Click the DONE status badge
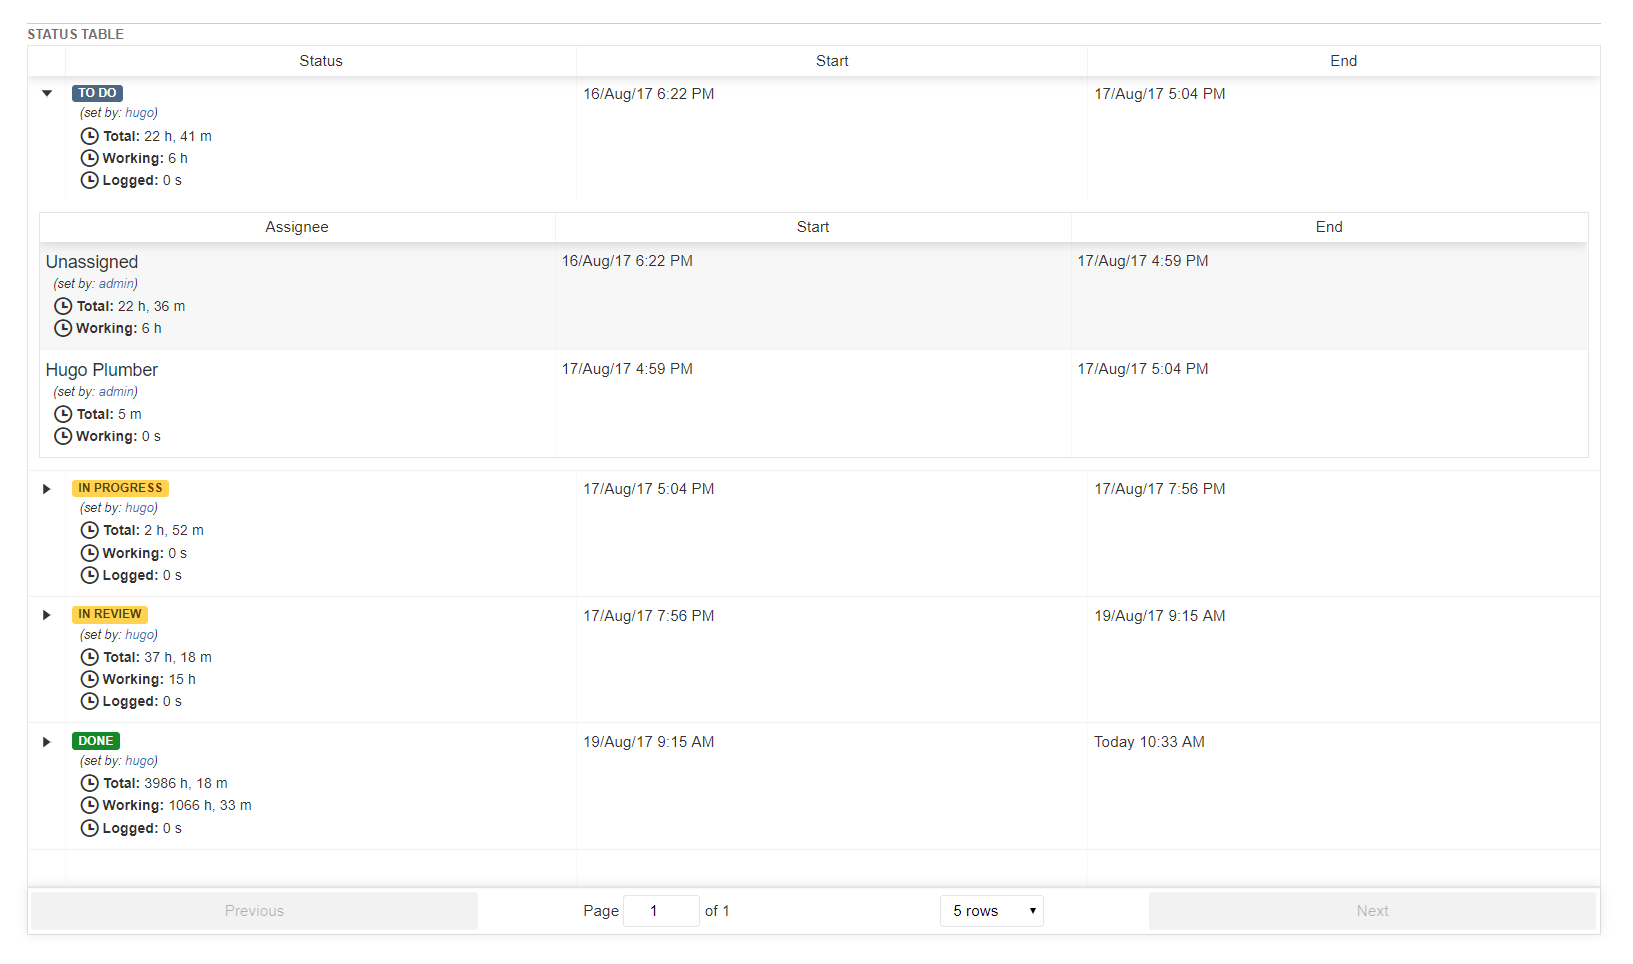This screenshot has width=1633, height=964. click(96, 741)
